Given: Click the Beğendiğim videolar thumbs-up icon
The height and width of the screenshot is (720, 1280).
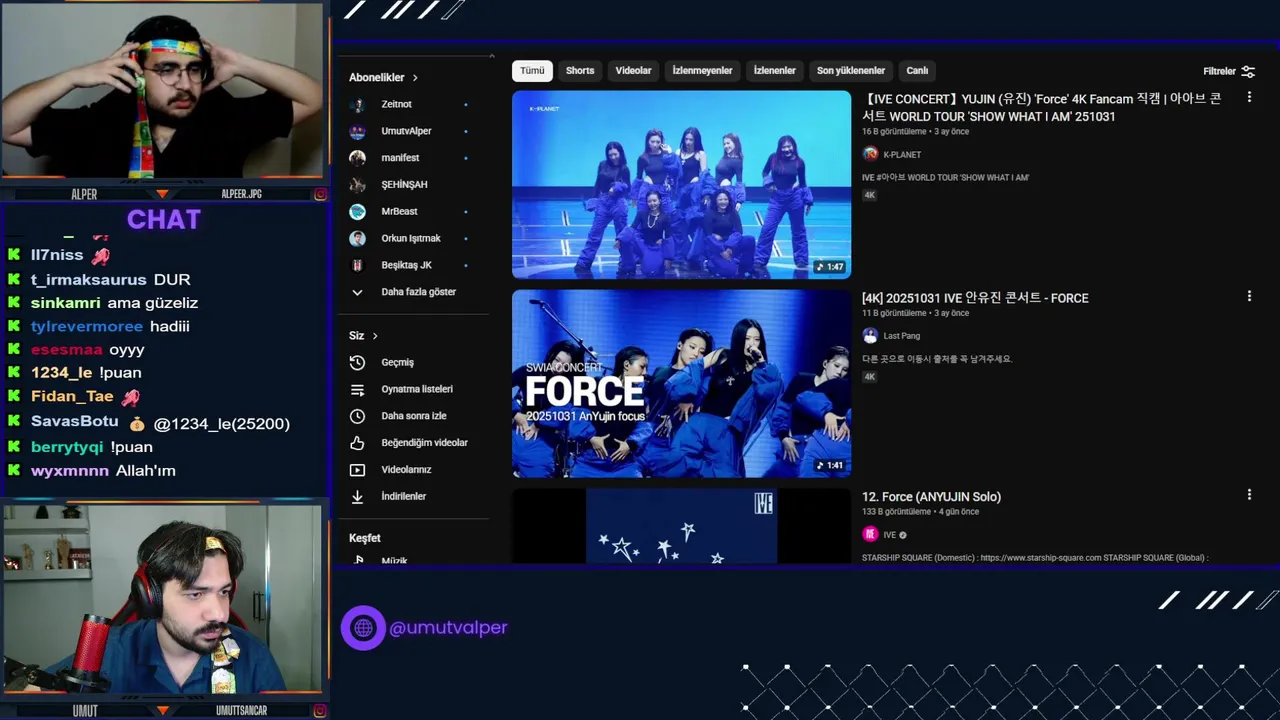Looking at the screenshot, I should point(357,443).
